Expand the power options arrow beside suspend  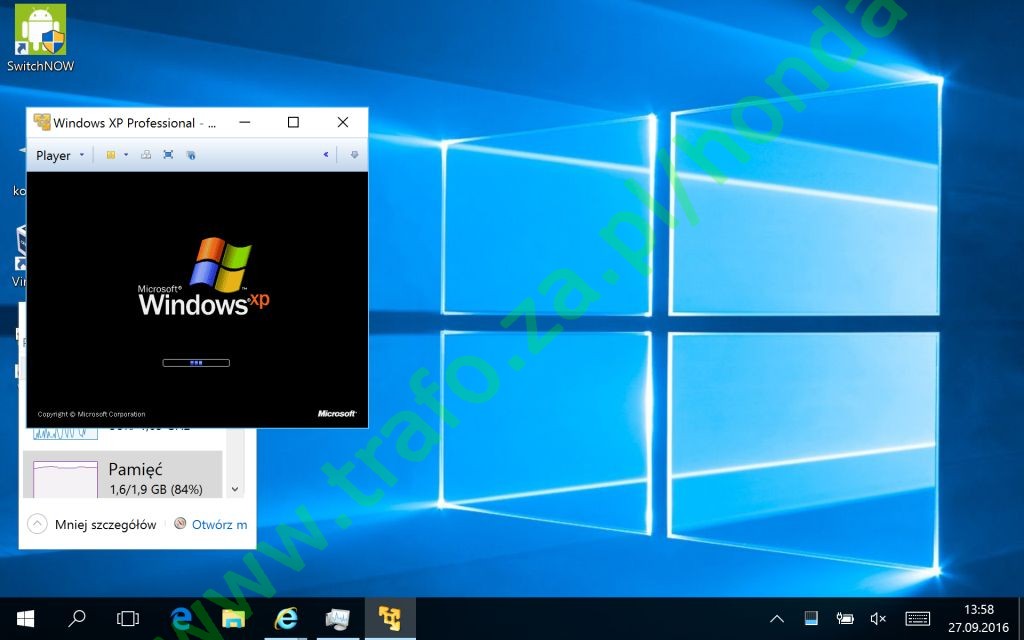point(126,155)
